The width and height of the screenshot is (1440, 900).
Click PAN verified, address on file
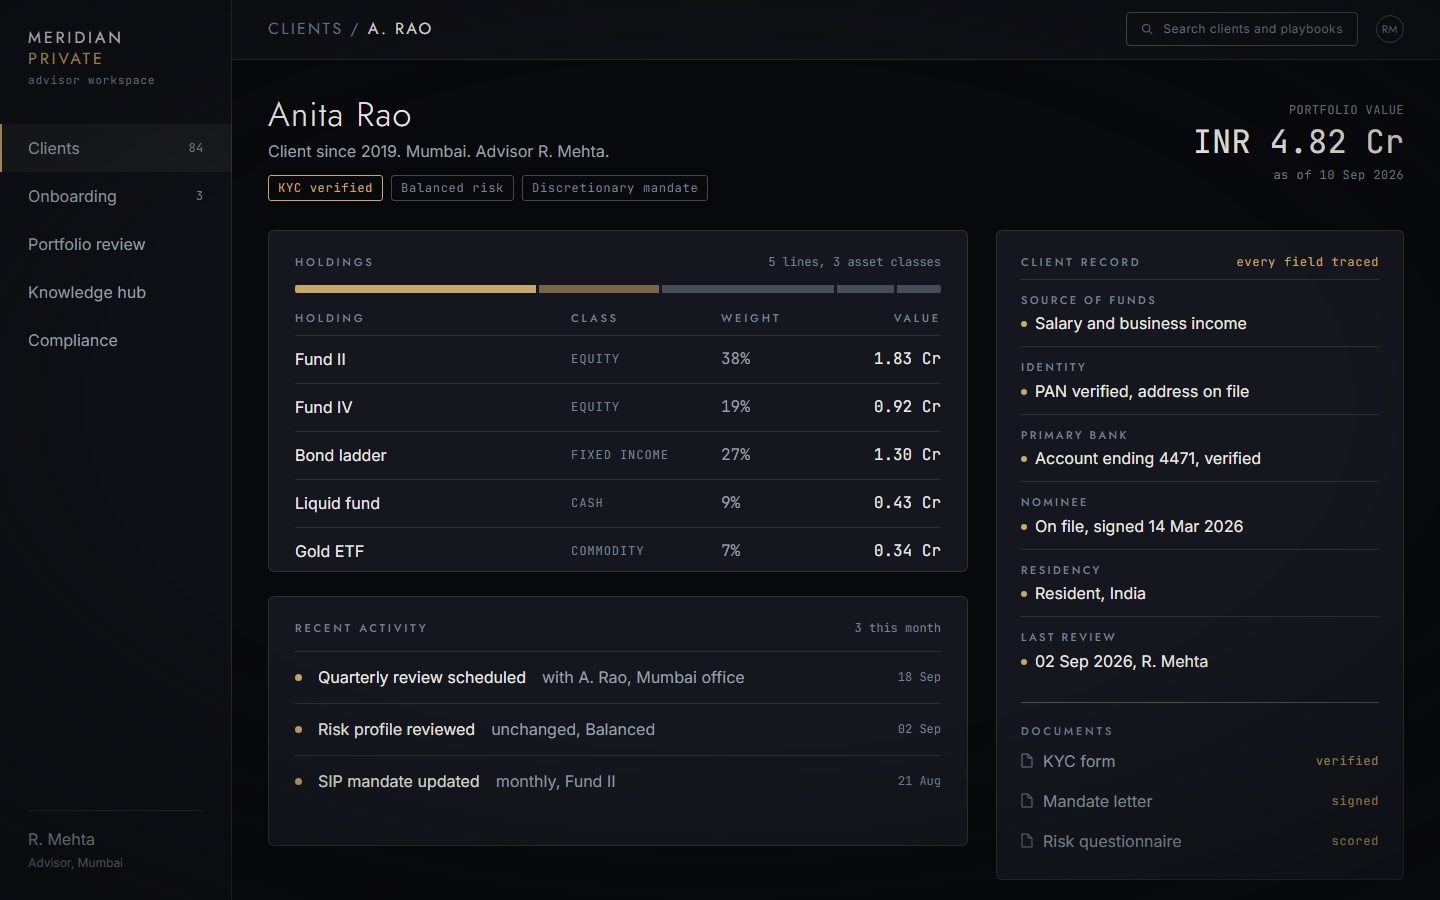pos(1142,392)
